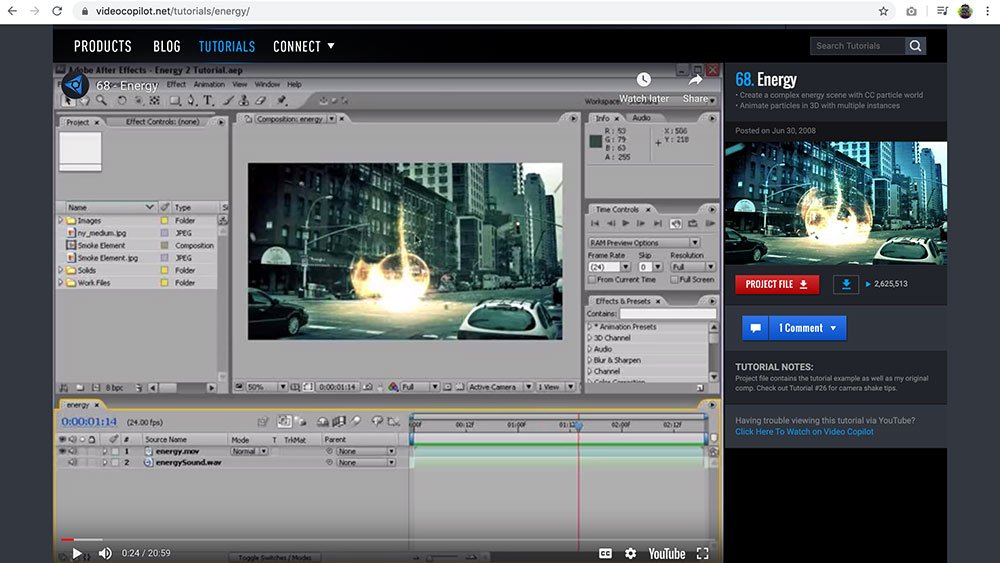Click the search magnifier icon
This screenshot has width=1000, height=563.
915,46
